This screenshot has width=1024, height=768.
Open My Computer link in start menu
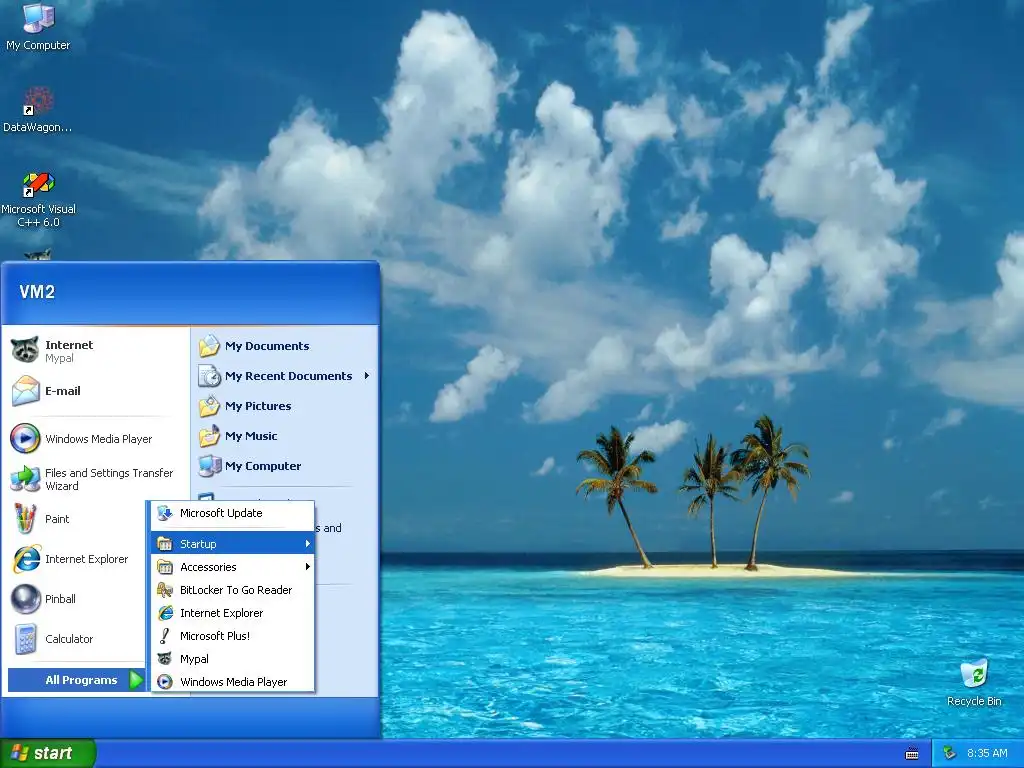(x=263, y=466)
